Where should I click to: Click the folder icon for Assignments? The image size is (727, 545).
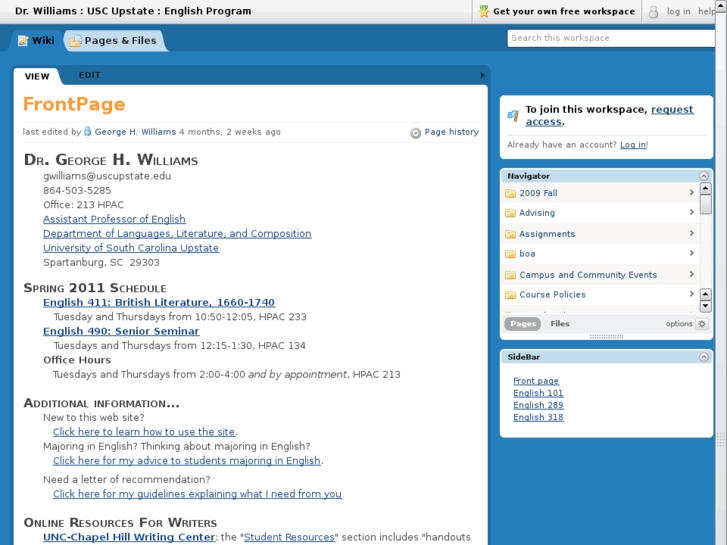(x=510, y=234)
